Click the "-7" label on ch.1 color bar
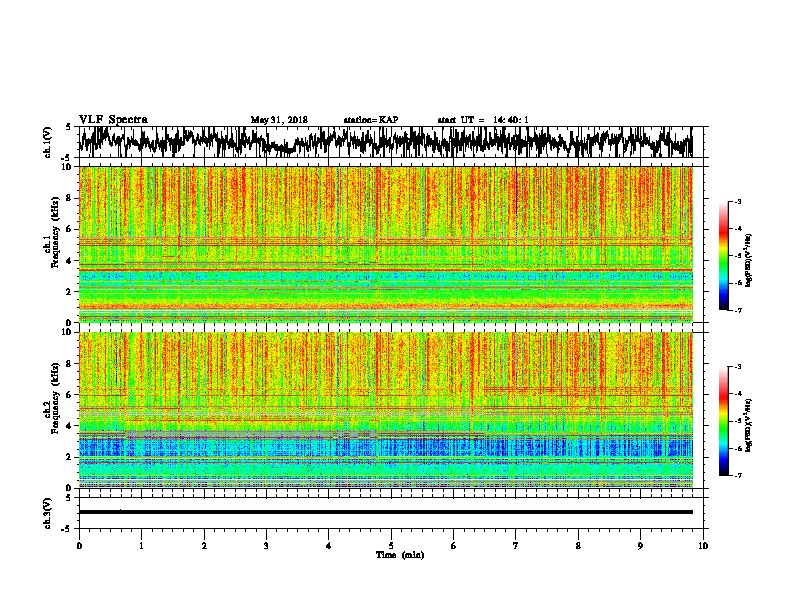792x612 pixels. pyautogui.click(x=737, y=310)
